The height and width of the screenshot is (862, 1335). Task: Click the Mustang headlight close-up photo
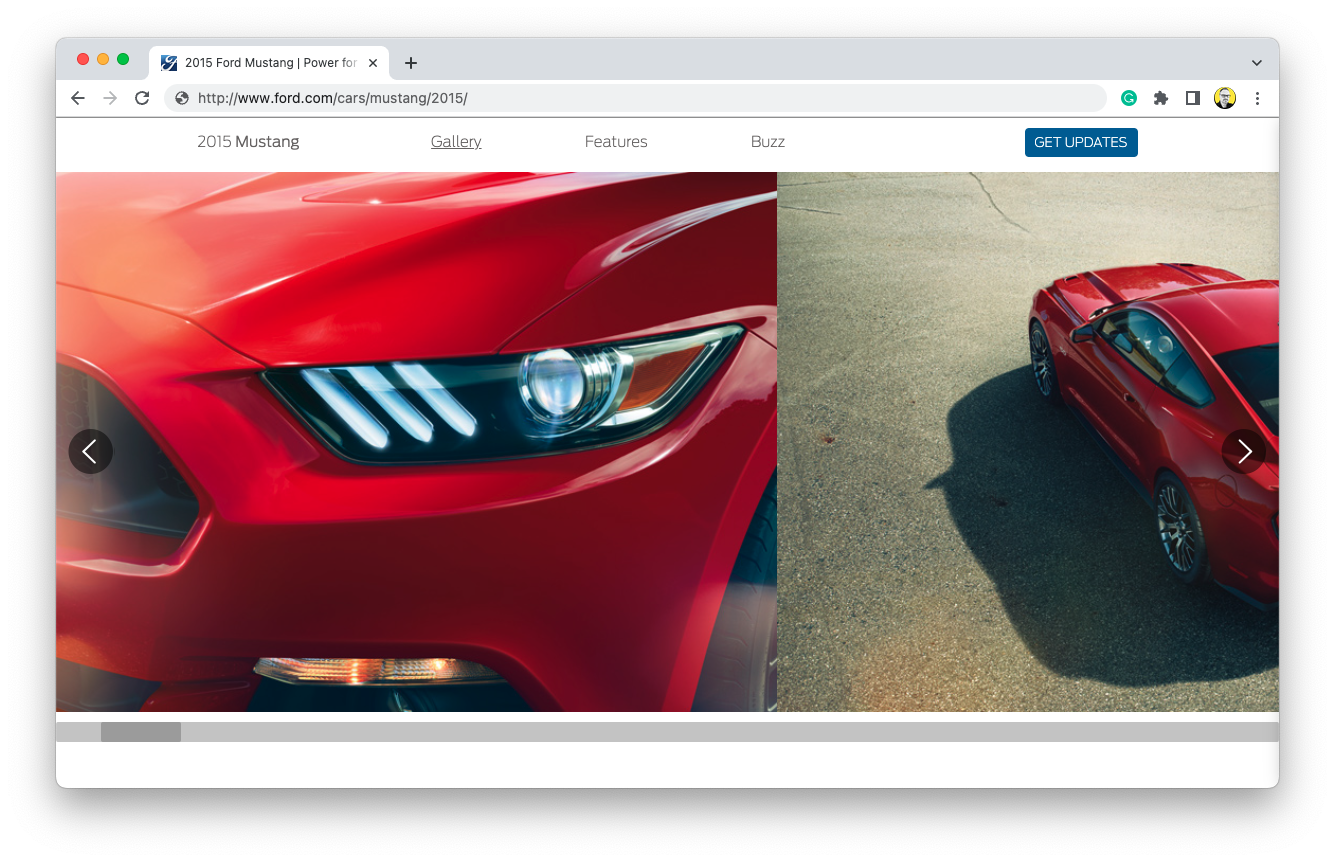(416, 442)
